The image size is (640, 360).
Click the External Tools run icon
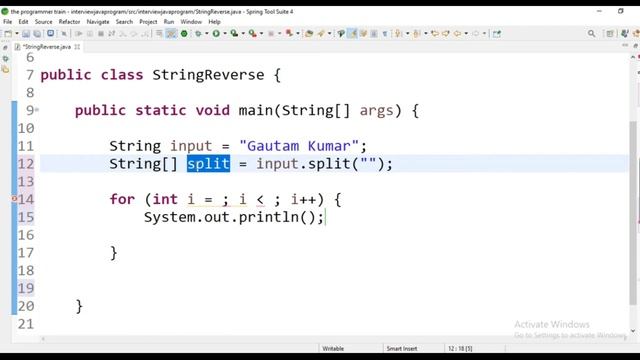click(253, 33)
